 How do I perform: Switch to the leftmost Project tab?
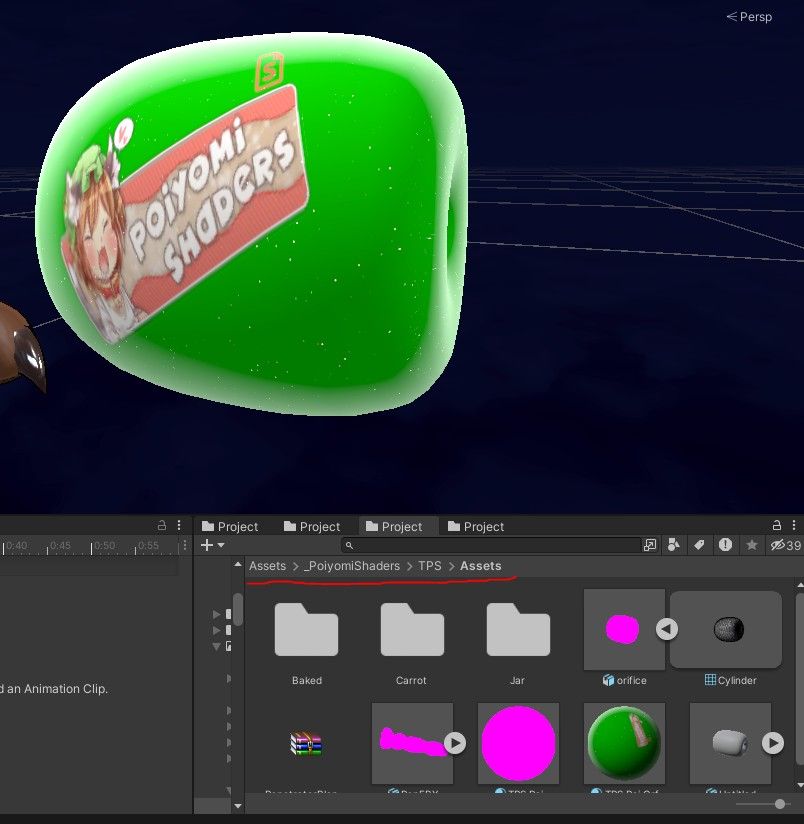point(230,526)
